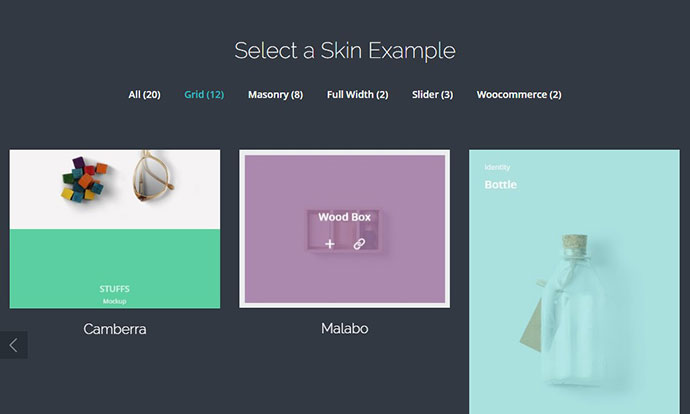The height and width of the screenshot is (414, 690).
Task: Click the plus icon on Wood Box
Action: 330,244
